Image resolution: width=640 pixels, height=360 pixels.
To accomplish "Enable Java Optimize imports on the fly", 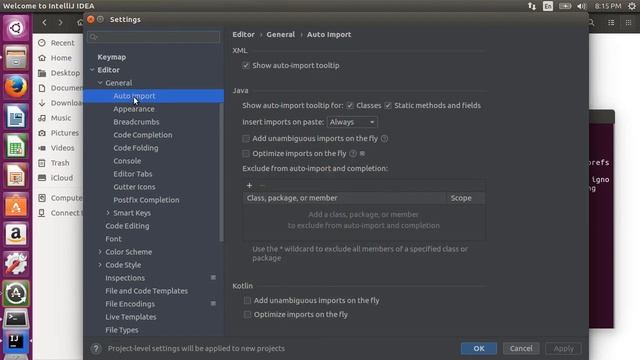I will [246, 153].
